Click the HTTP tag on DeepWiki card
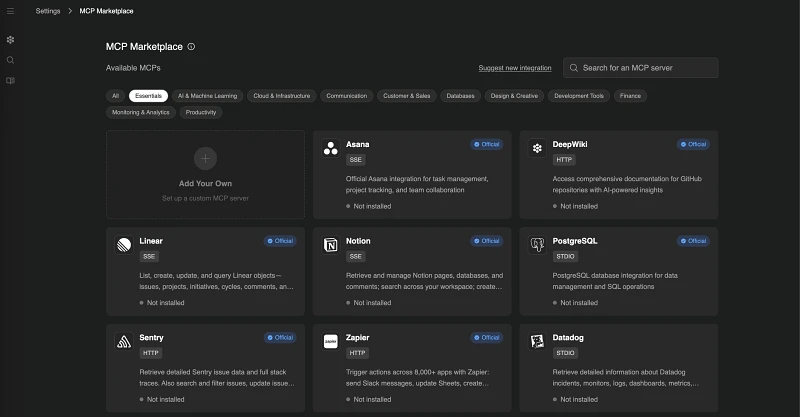This screenshot has width=800, height=417. (564, 160)
